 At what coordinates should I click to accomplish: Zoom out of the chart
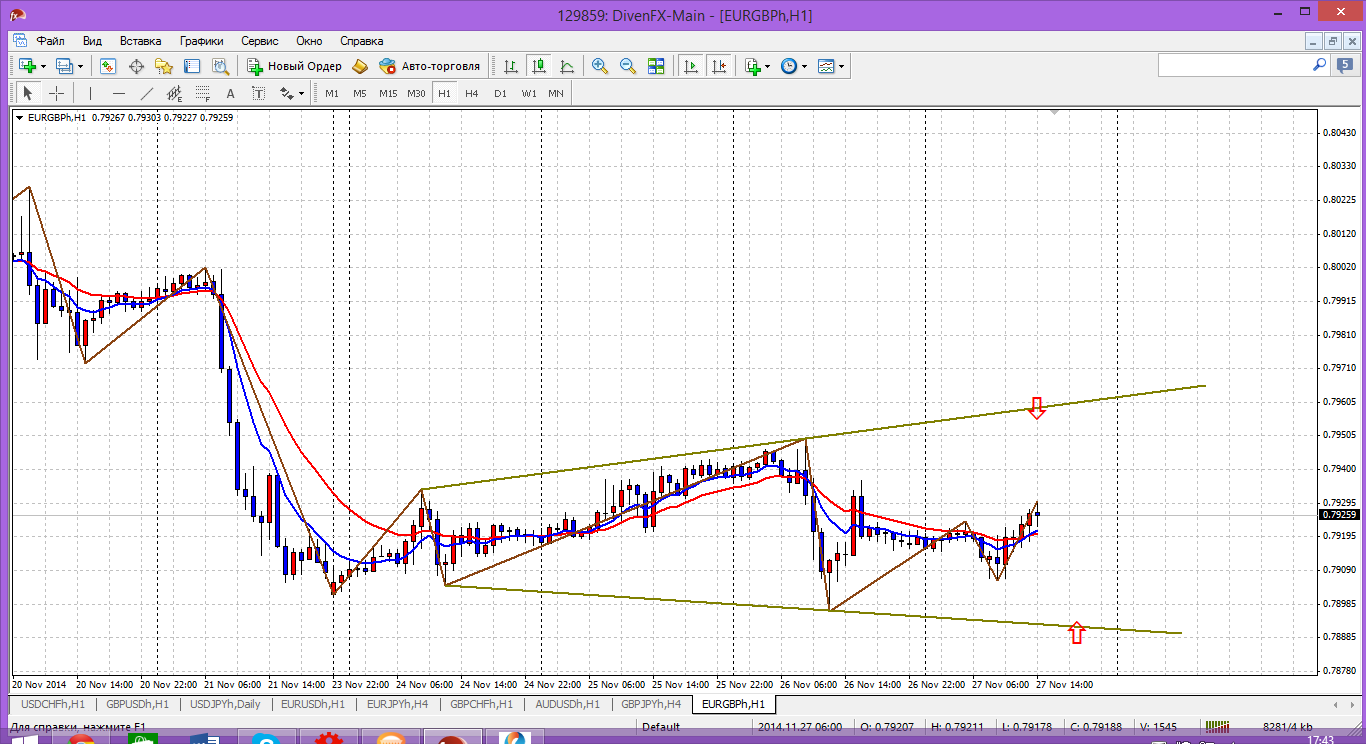(628, 66)
